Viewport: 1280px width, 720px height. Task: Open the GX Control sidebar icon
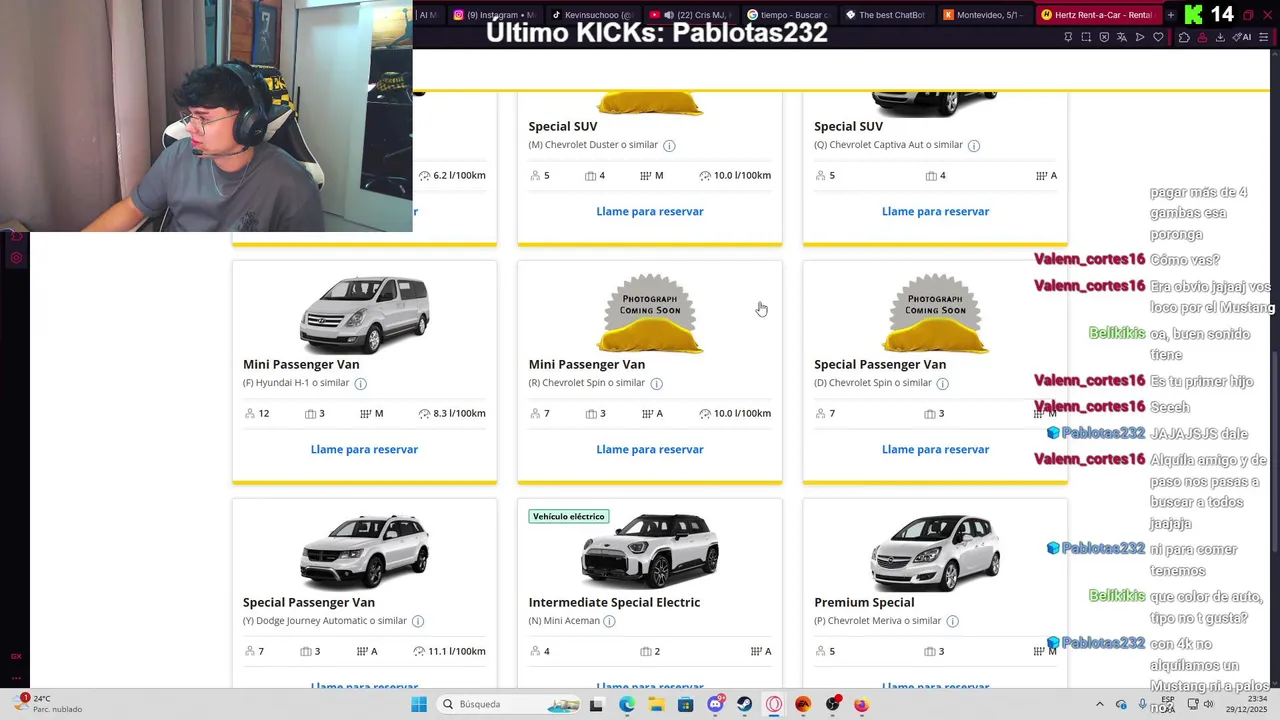pos(16,656)
